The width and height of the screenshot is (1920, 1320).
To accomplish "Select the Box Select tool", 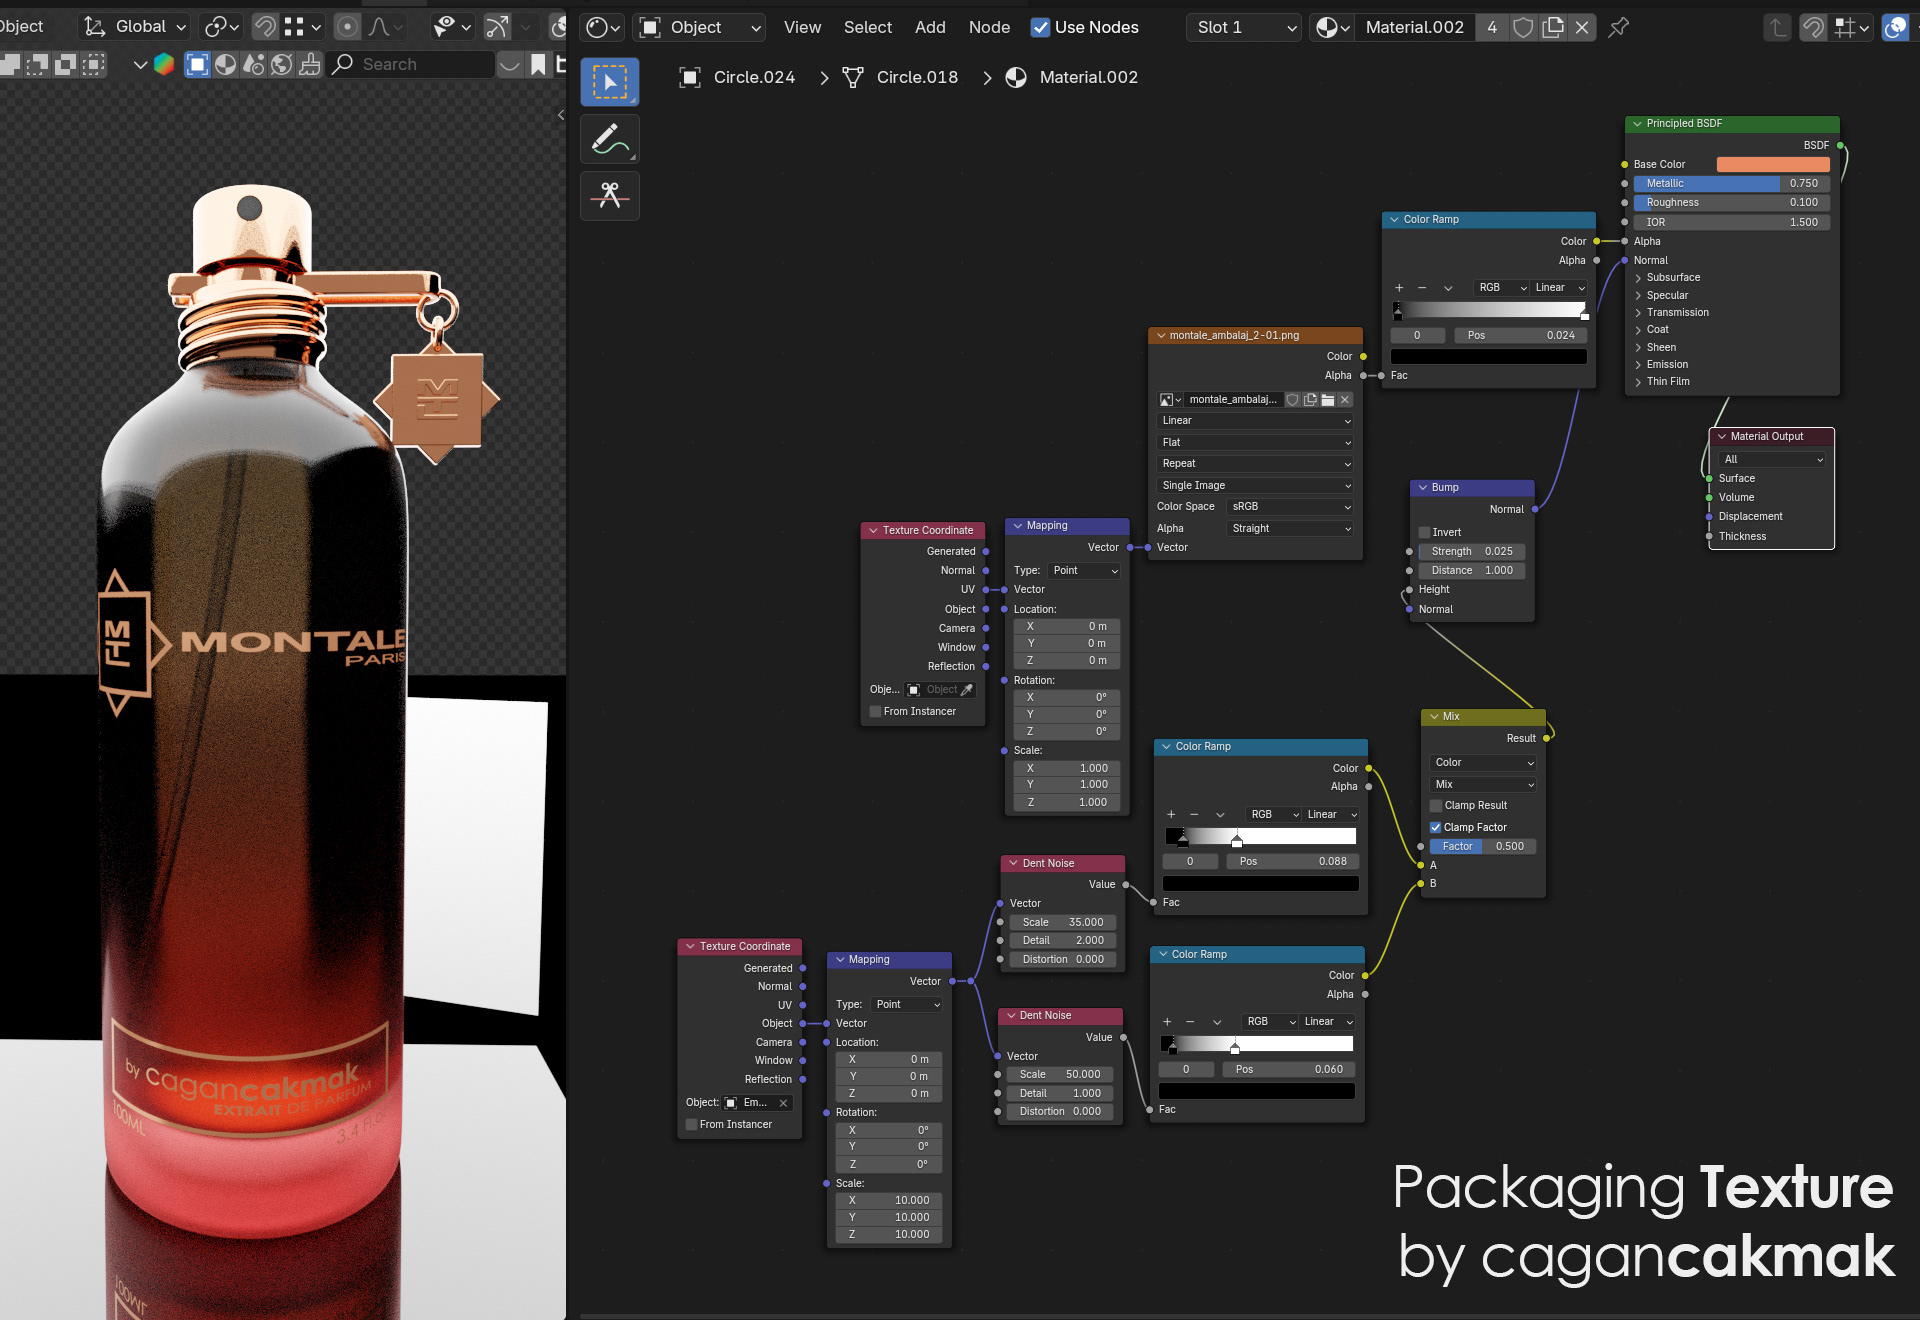I will tap(609, 82).
